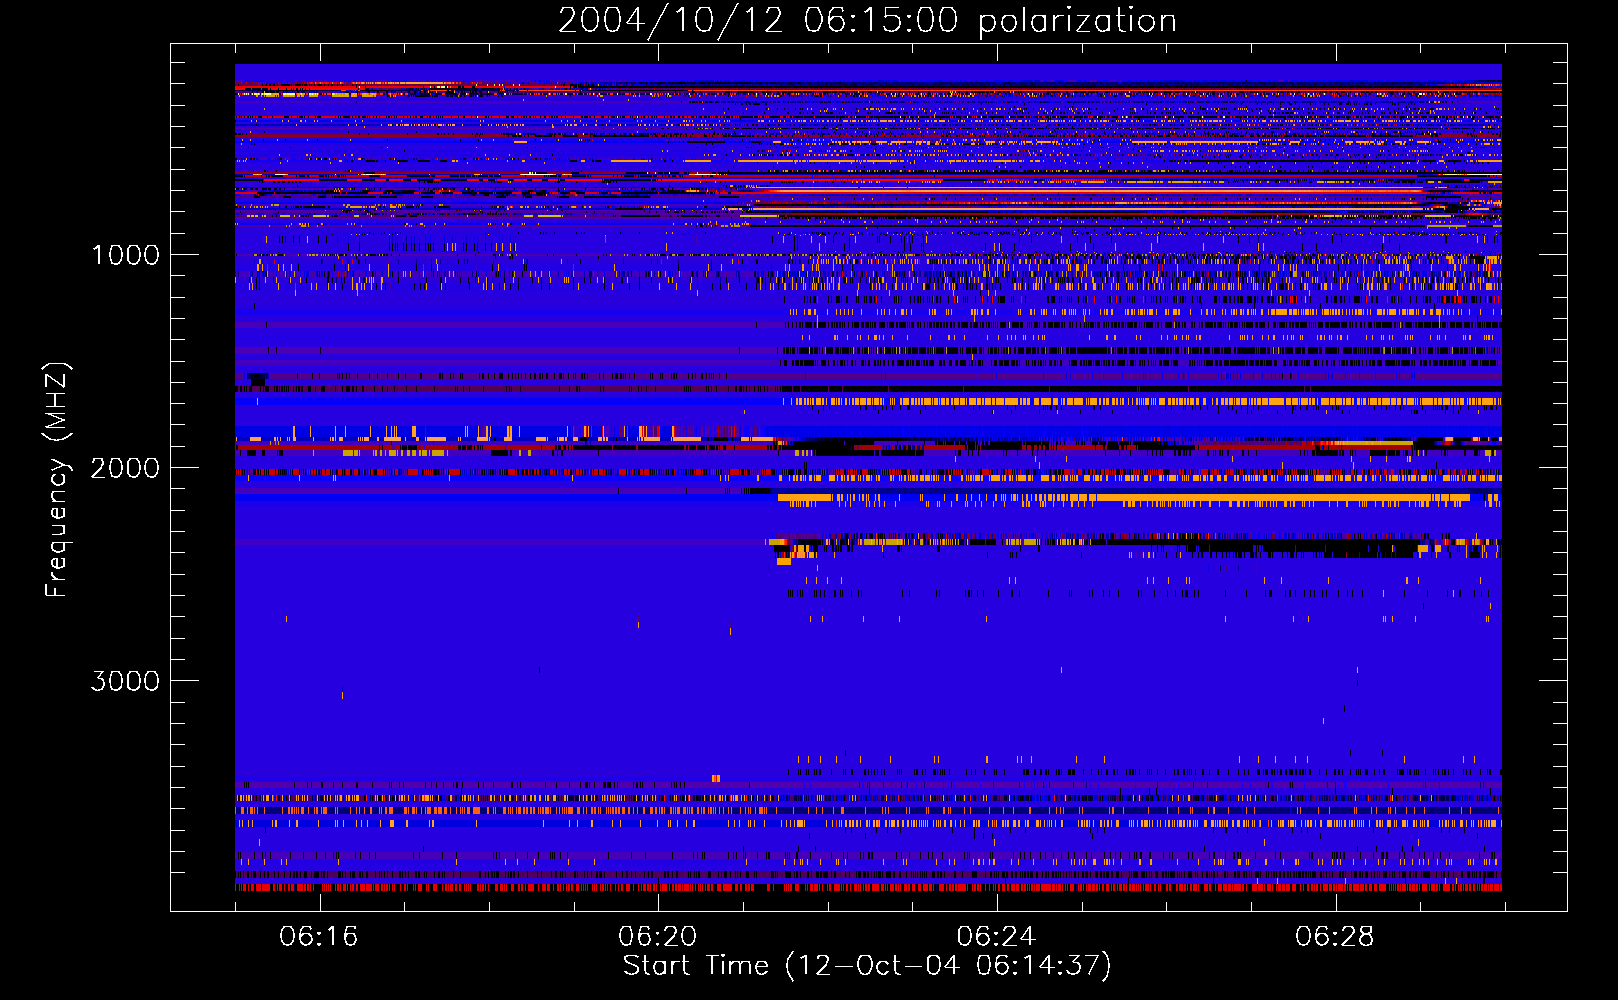The height and width of the screenshot is (1000, 1618).
Task: Click the "Frequency (MHZ)" axis label
Action: coord(57,480)
